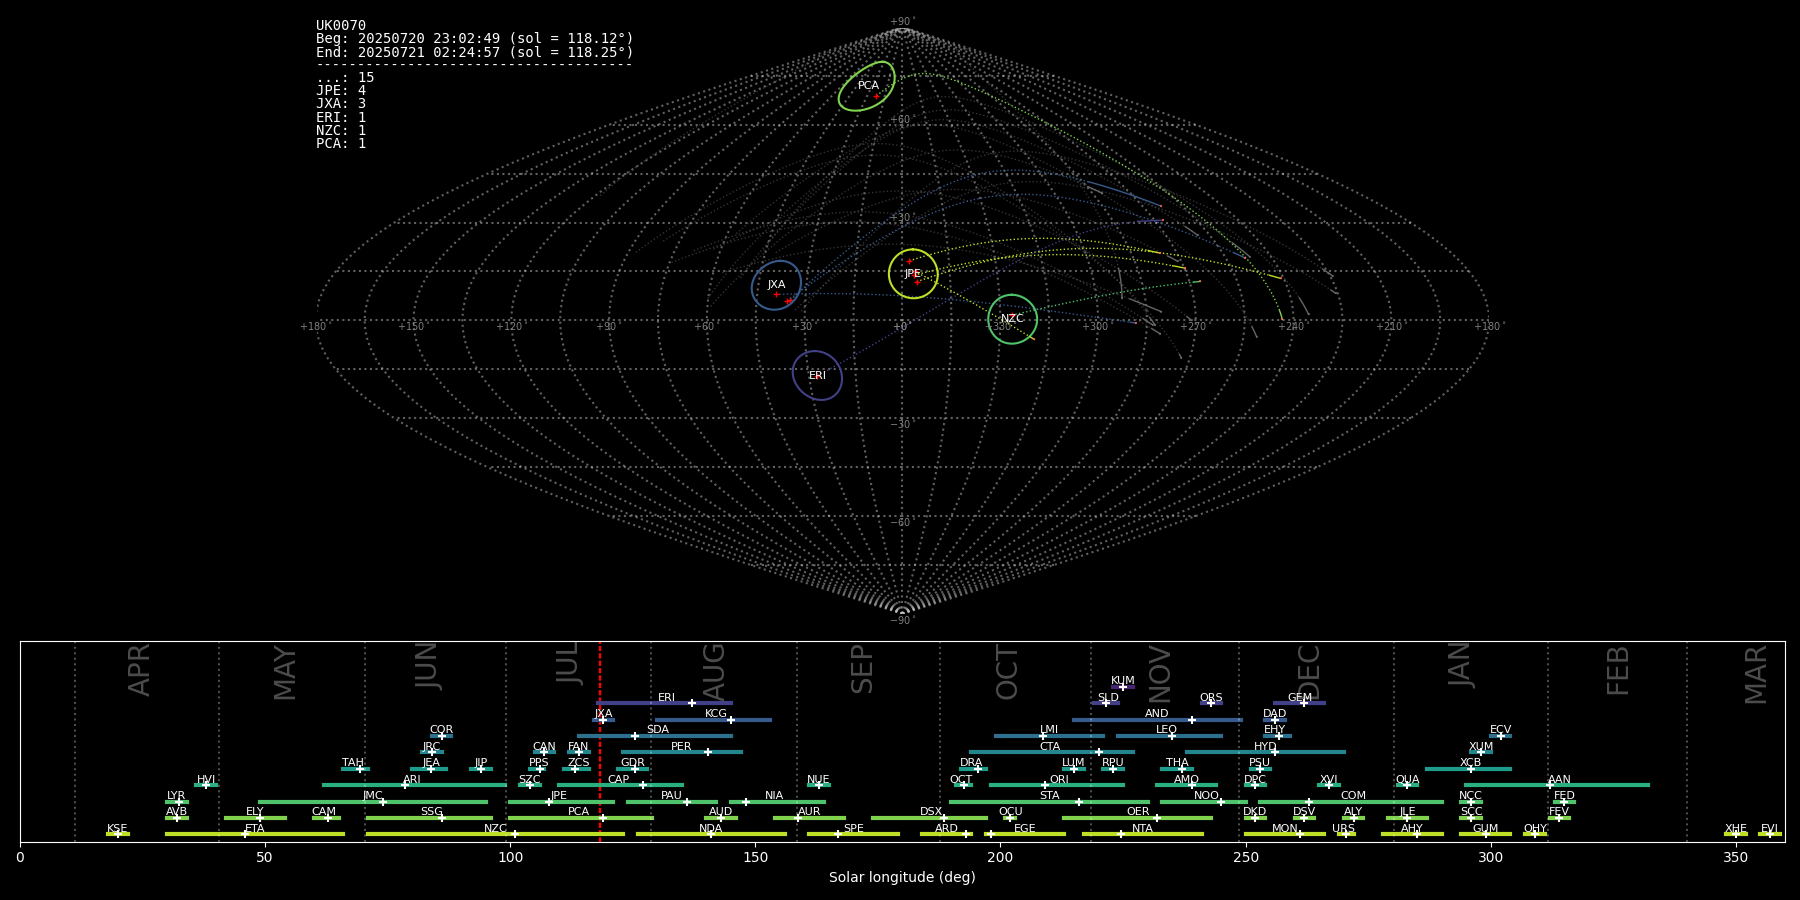Click the ECV shower label in the timeline
Image resolution: width=1800 pixels, height=900 pixels.
point(1500,730)
